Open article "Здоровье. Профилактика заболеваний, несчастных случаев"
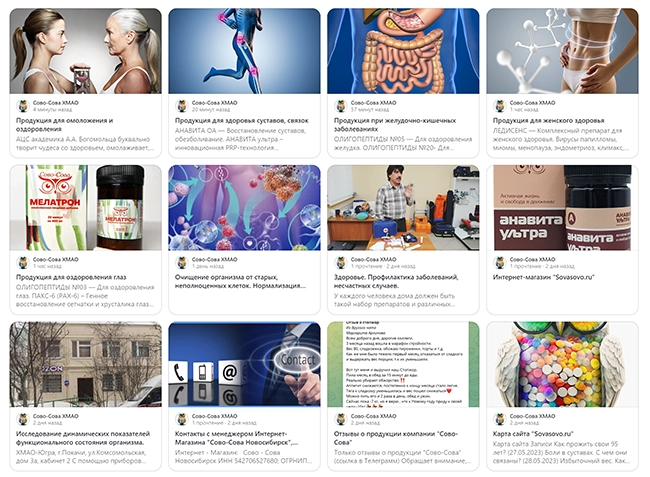650x477 pixels. (x=396, y=281)
